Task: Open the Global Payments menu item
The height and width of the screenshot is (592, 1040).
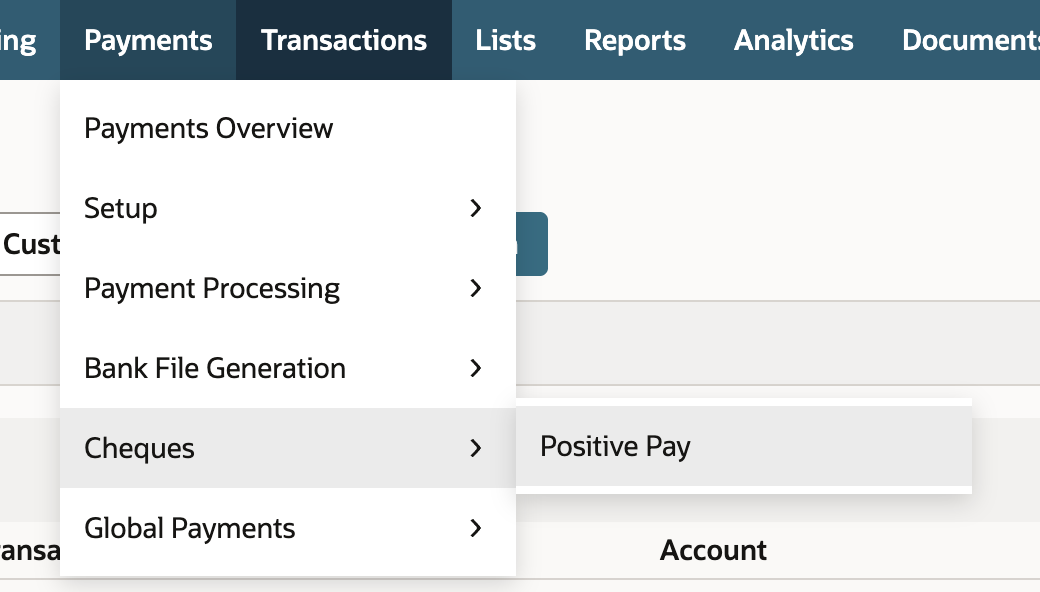Action: [x=288, y=528]
